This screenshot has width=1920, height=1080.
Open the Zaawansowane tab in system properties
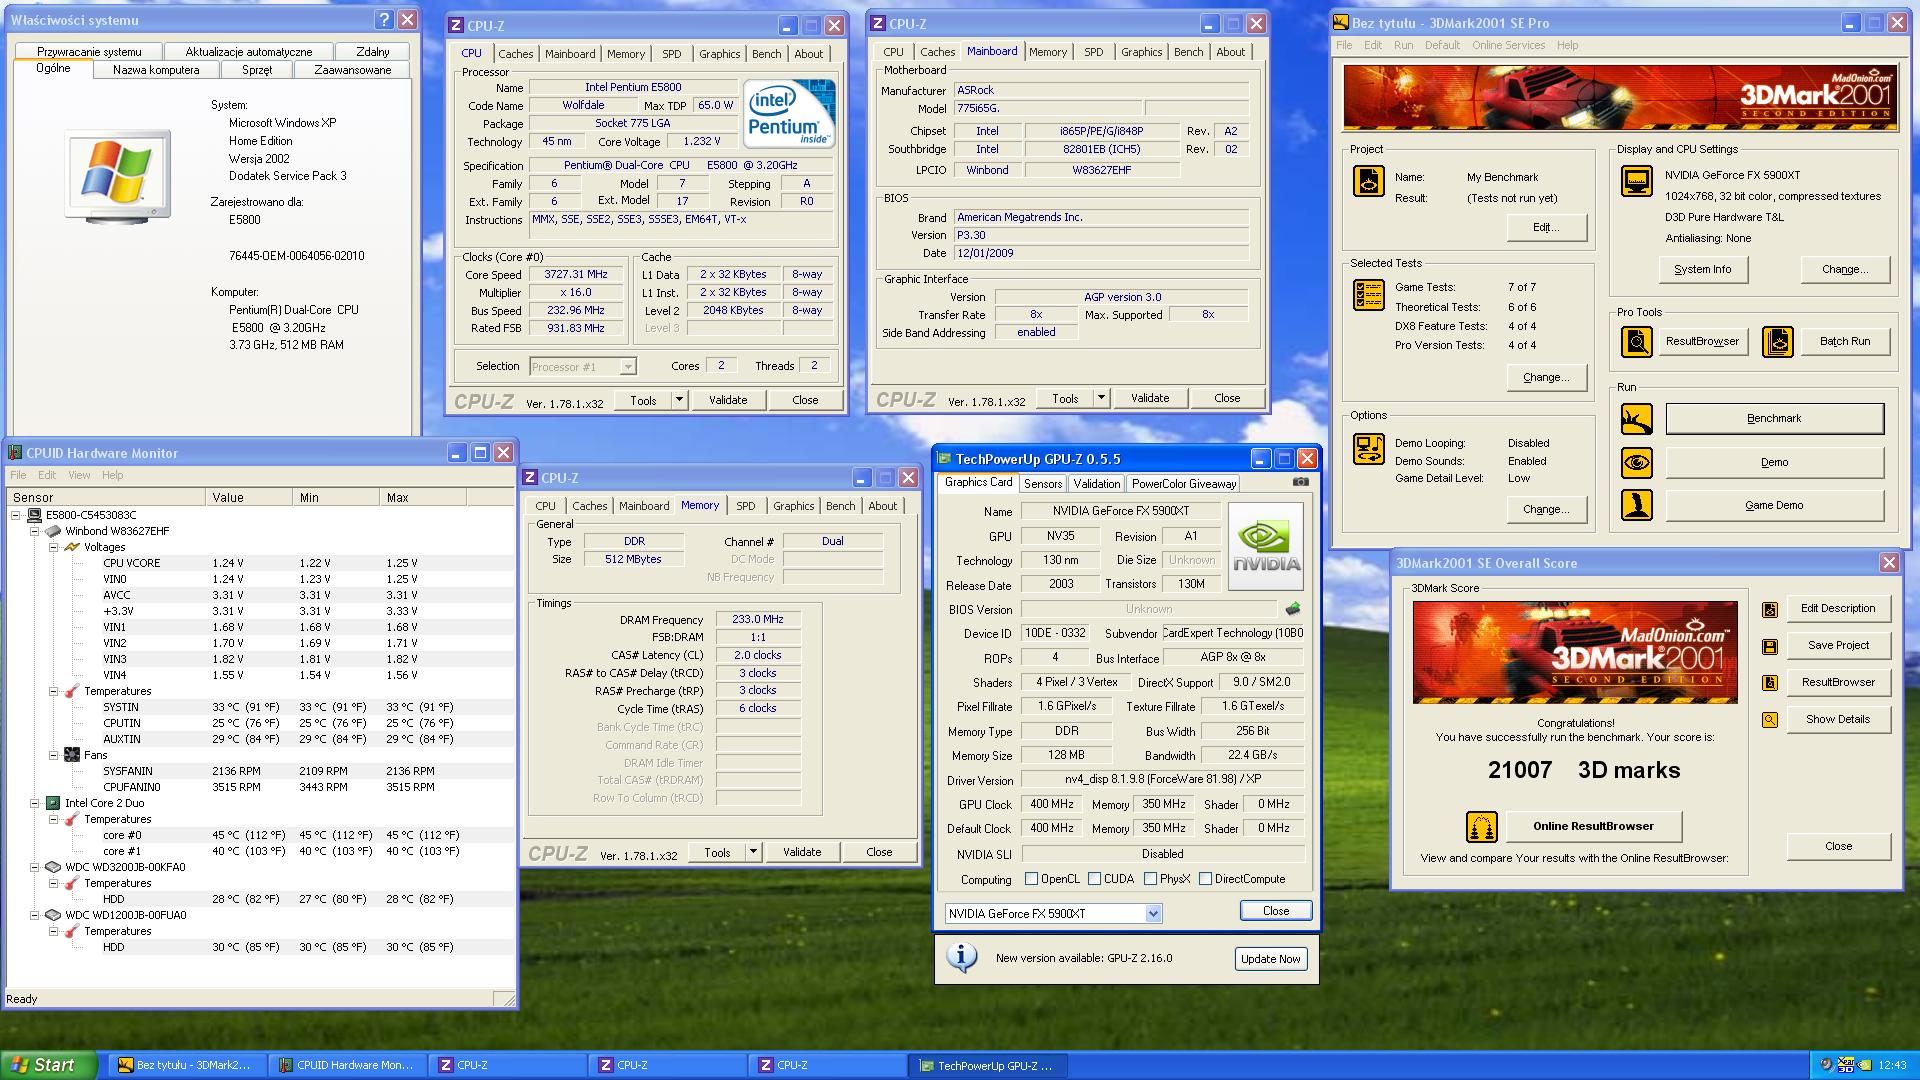coord(352,70)
